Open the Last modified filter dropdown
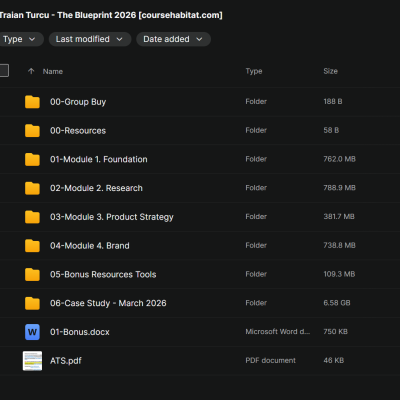This screenshot has width=400, height=400. point(90,39)
